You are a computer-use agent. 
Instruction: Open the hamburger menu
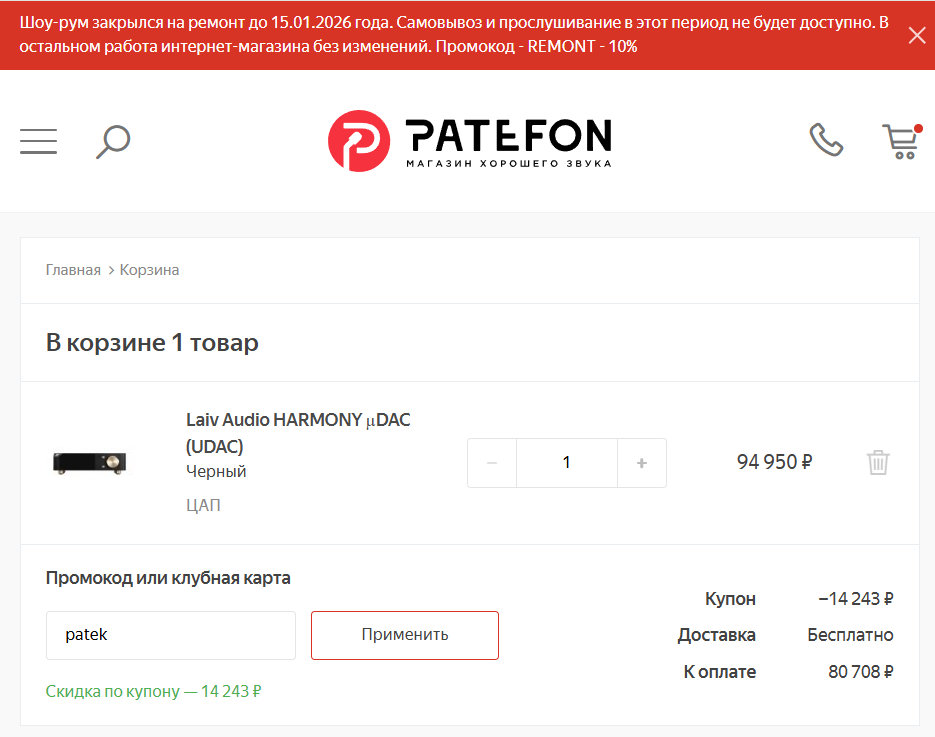tap(38, 141)
